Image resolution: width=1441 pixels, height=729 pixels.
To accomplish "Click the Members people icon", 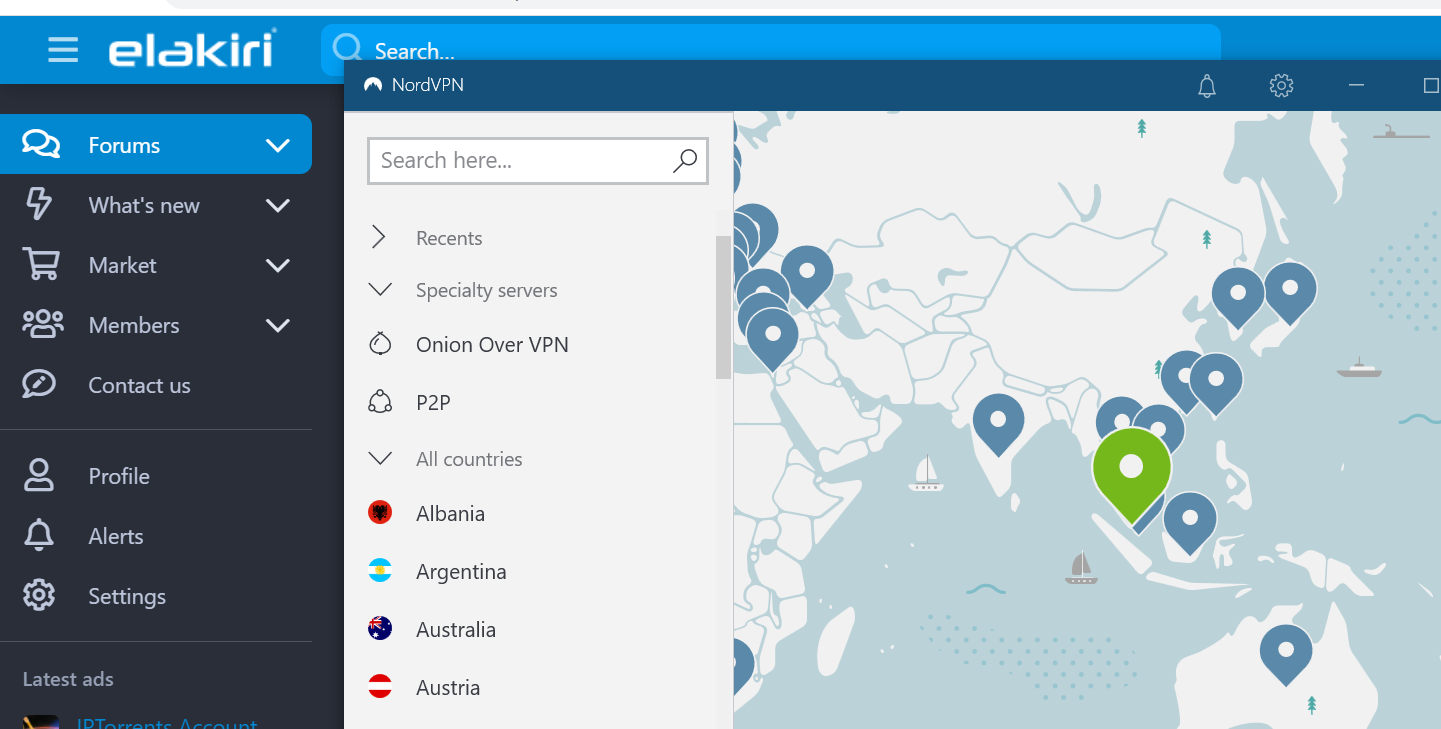I will (42, 324).
